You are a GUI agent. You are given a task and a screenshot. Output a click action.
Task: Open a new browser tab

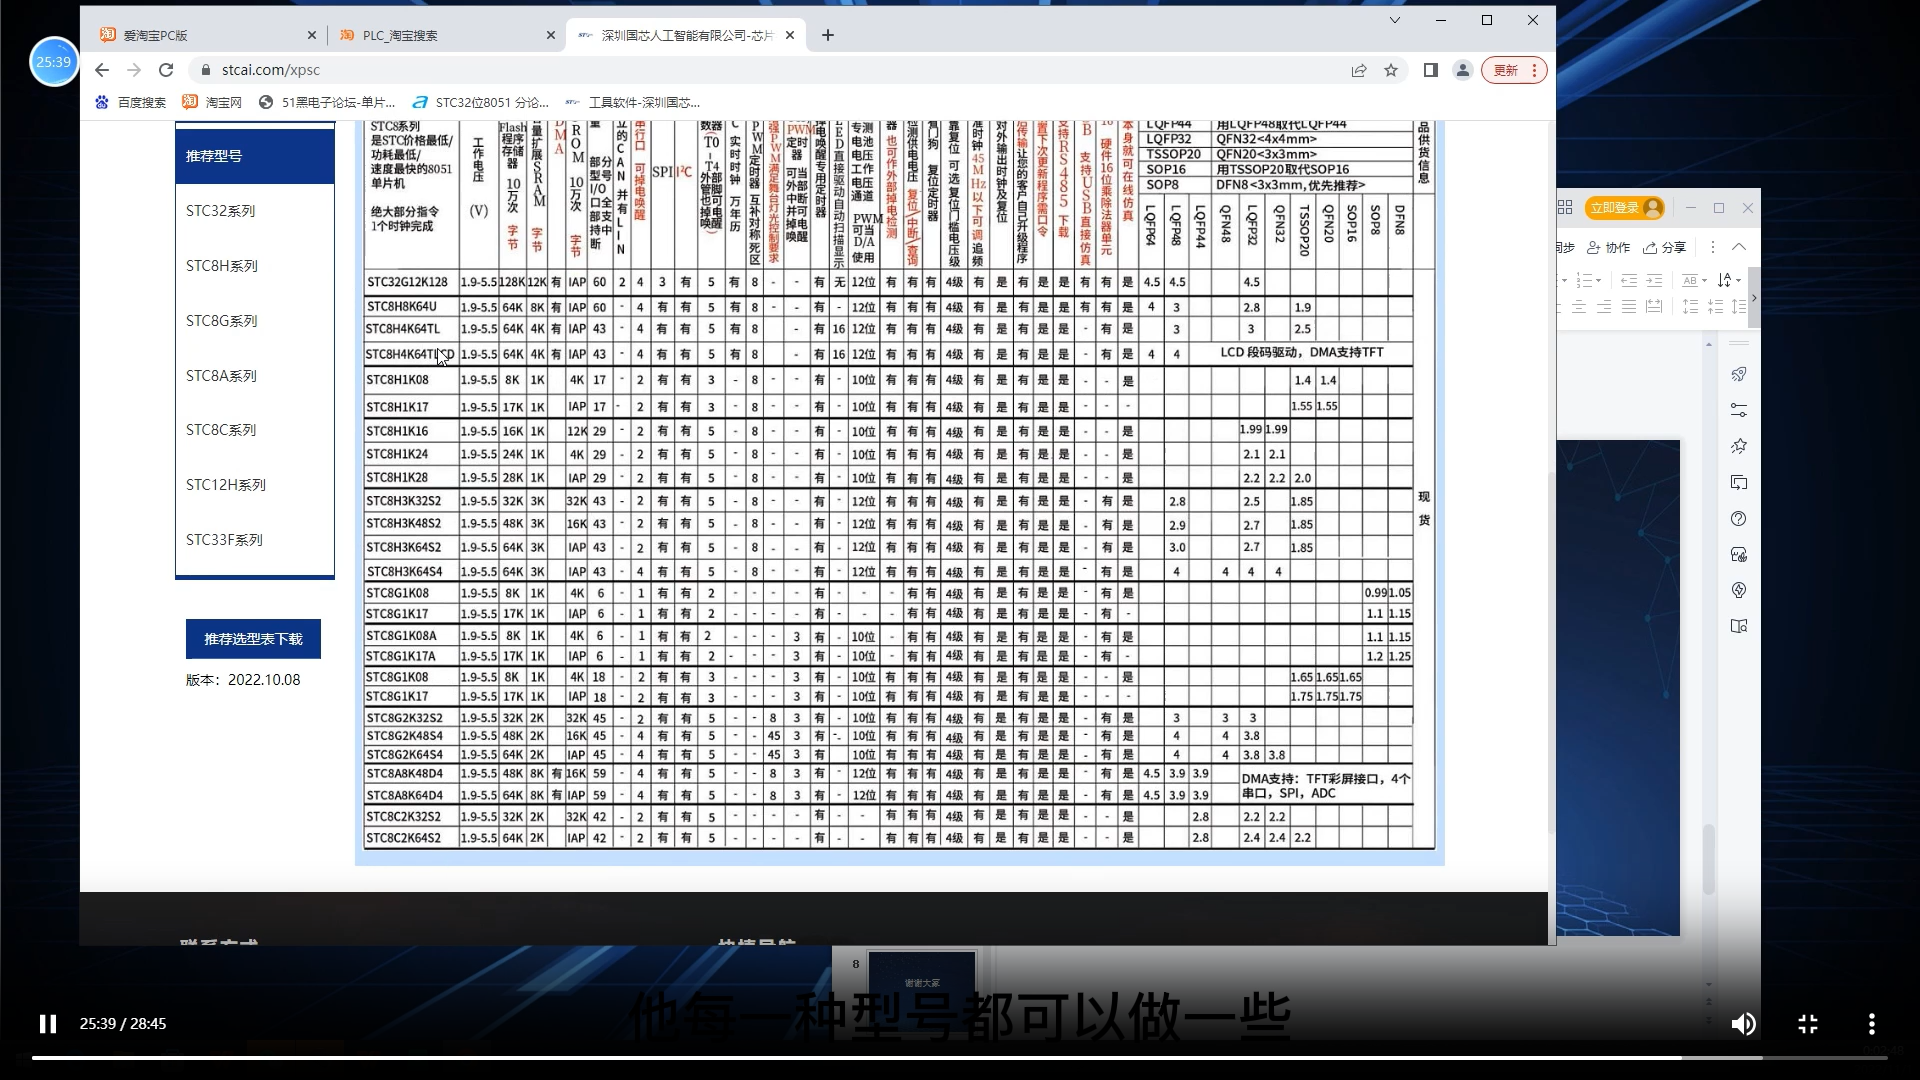tap(828, 35)
